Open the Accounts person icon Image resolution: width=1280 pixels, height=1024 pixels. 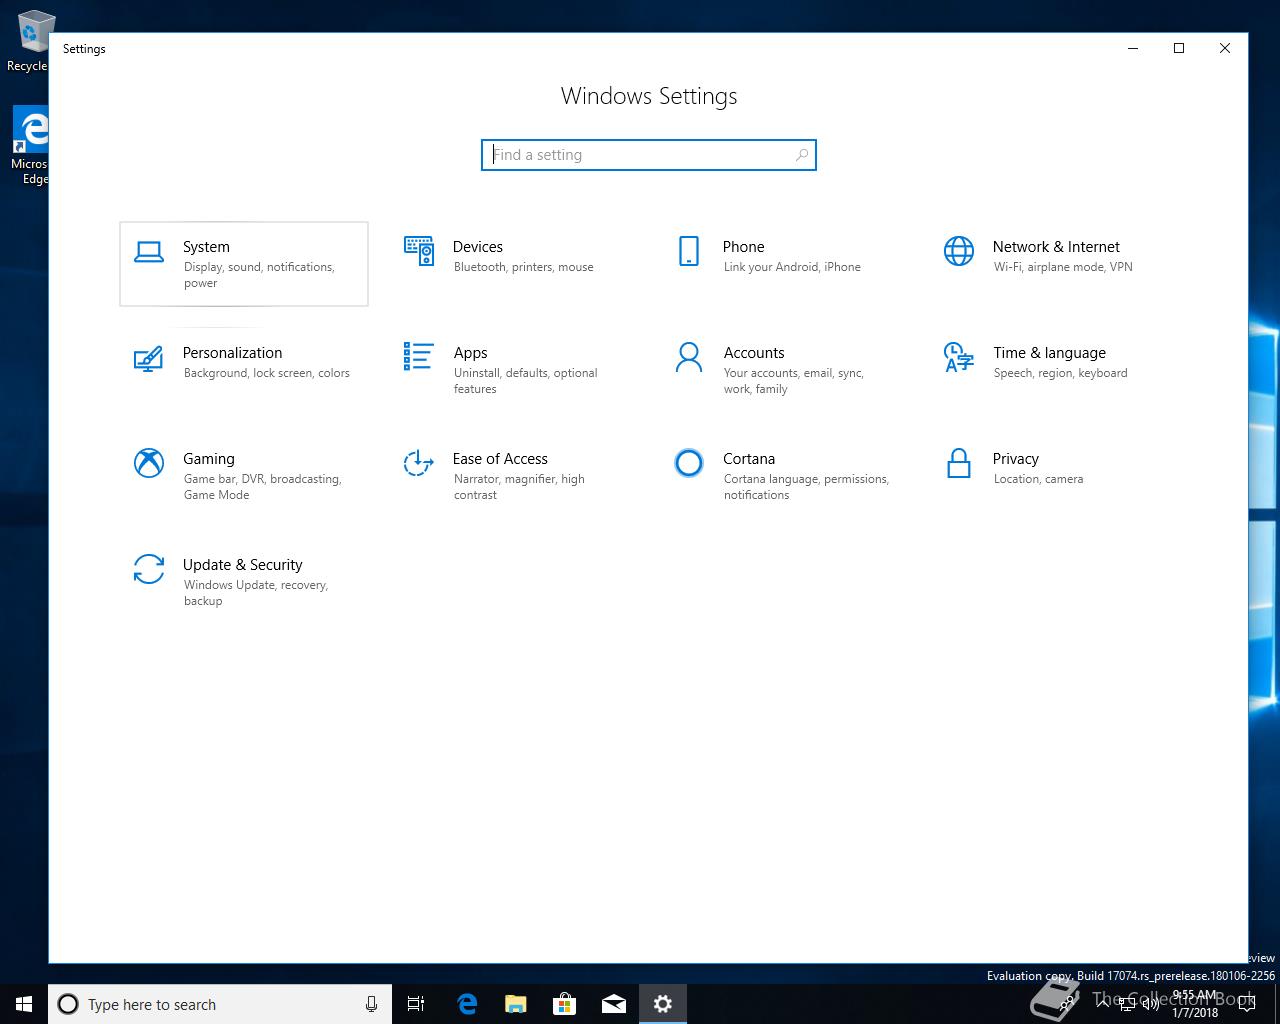pos(689,357)
